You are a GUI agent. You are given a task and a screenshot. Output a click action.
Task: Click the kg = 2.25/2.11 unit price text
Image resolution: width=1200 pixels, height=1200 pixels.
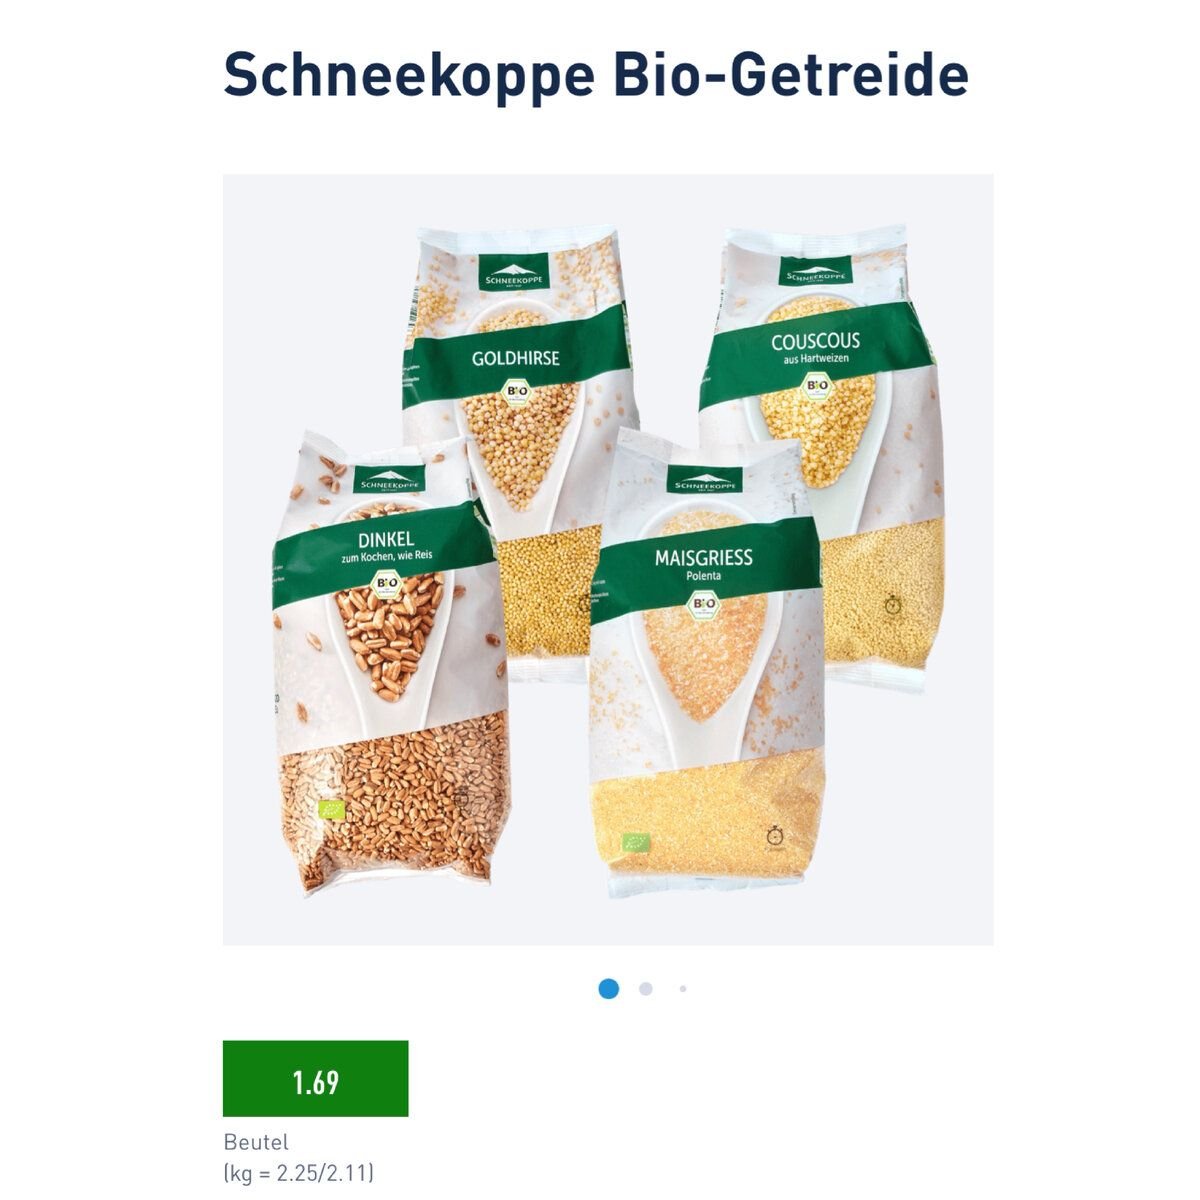(298, 1173)
